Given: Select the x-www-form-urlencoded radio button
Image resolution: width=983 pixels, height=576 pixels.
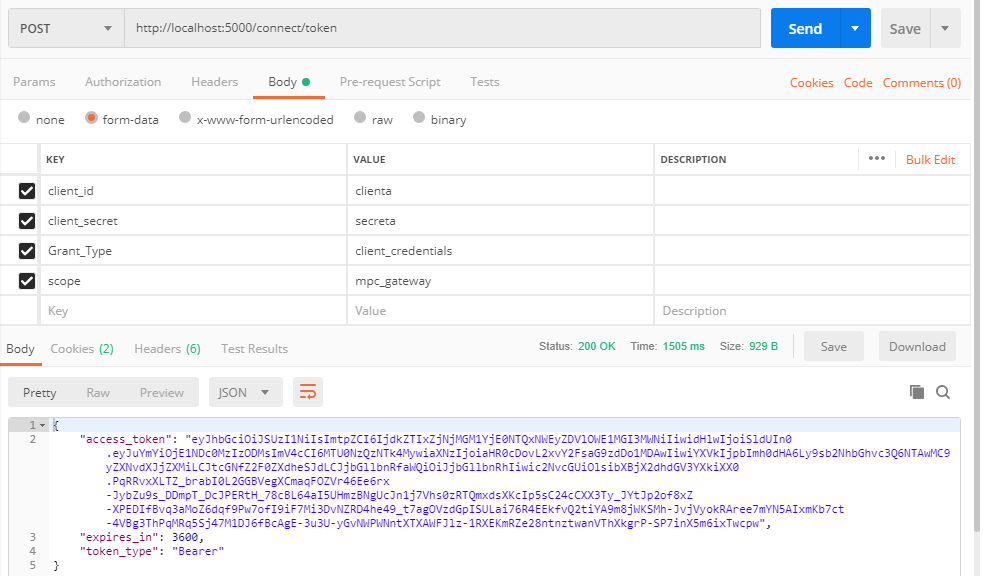Looking at the screenshot, I should point(185,118).
